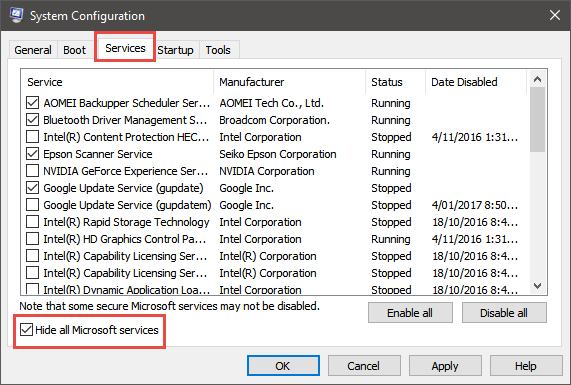Select the Intel(R) HD Graphics Control Pa... name
The height and width of the screenshot is (385, 571).
coord(125,239)
